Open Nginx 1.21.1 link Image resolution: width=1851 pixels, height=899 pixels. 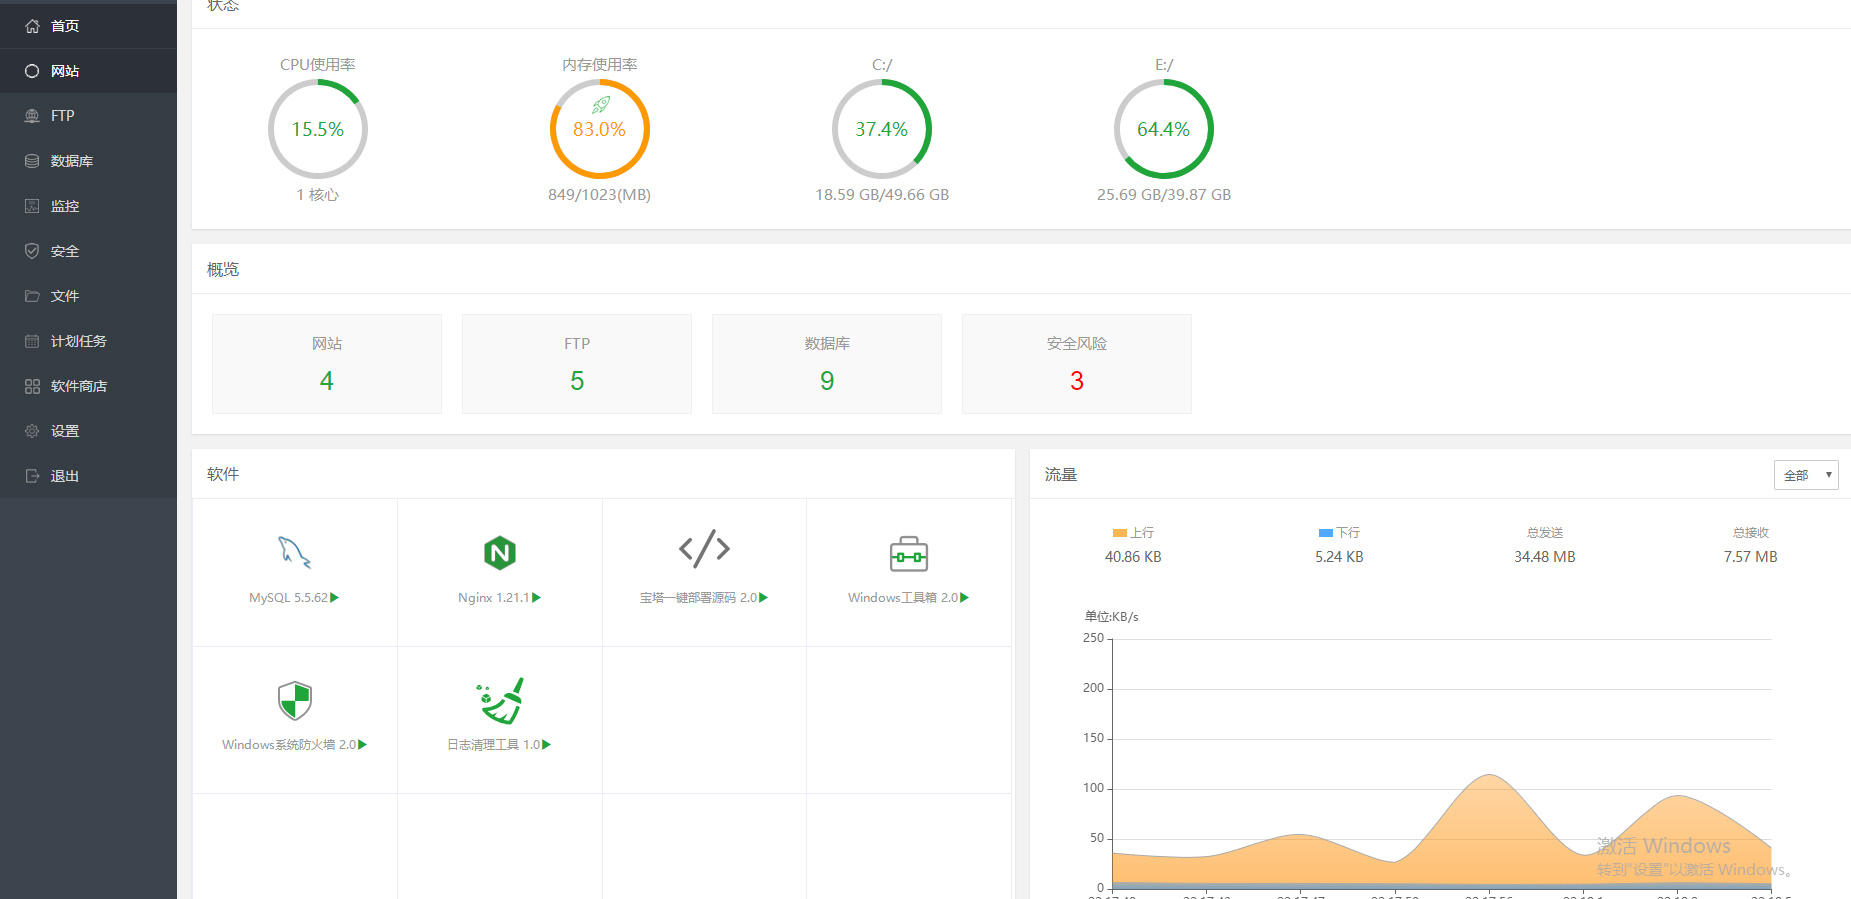499,598
